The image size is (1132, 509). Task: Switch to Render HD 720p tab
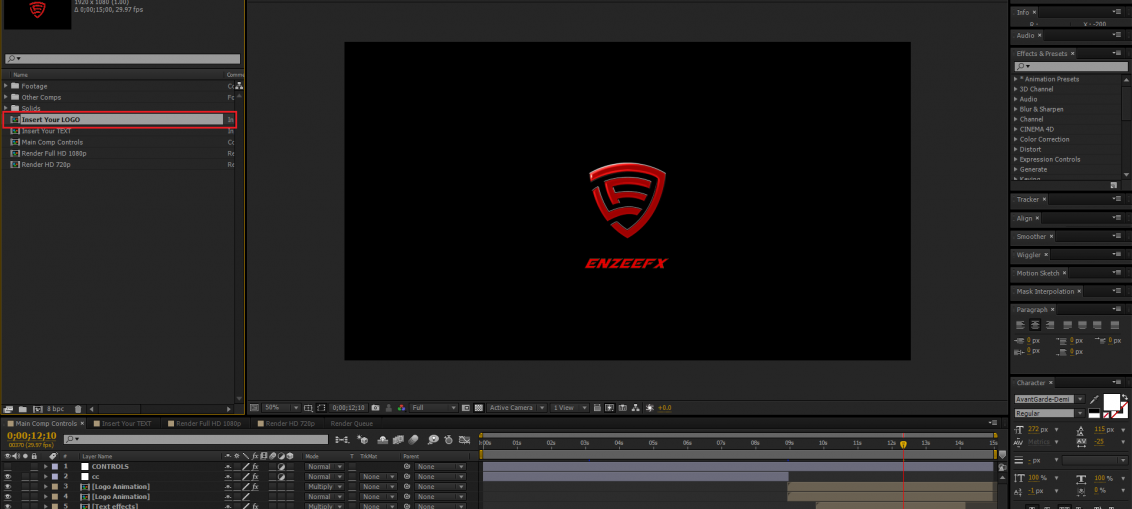290,424
